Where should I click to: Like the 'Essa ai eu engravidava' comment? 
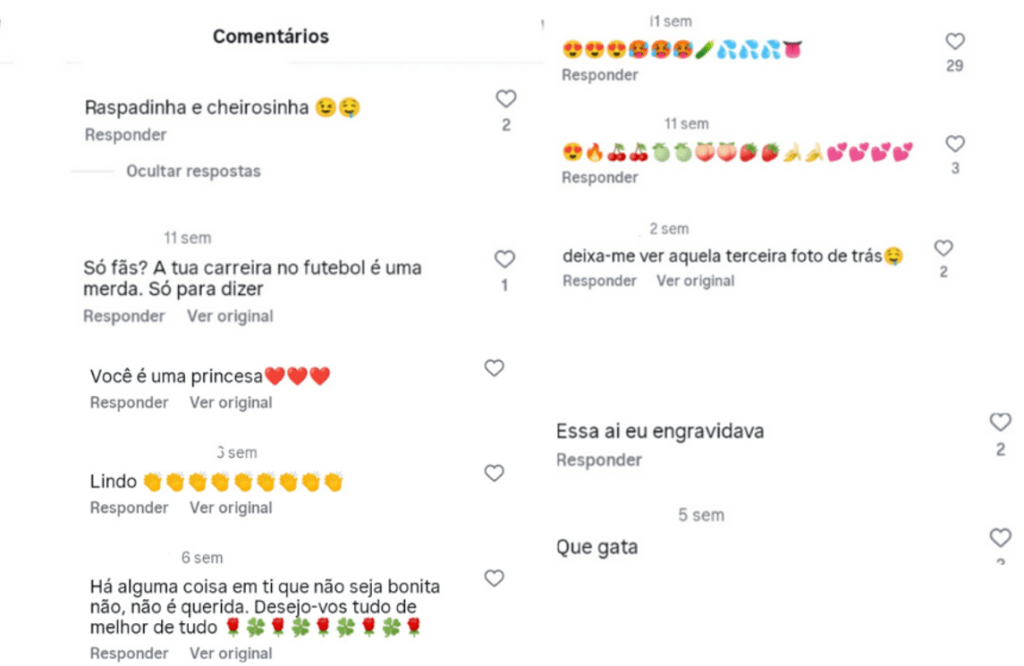point(1000,422)
